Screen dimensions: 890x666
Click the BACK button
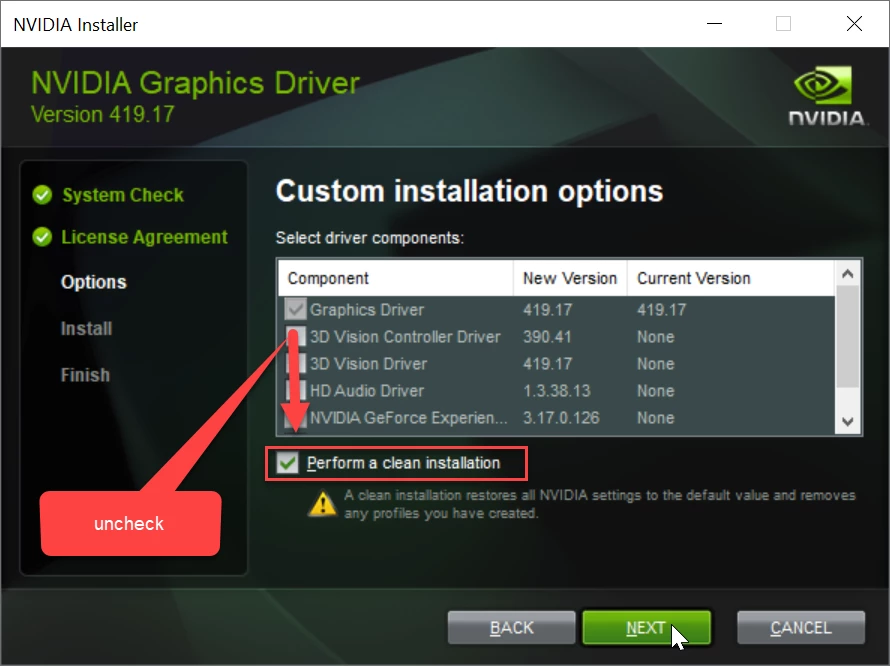tap(511, 627)
